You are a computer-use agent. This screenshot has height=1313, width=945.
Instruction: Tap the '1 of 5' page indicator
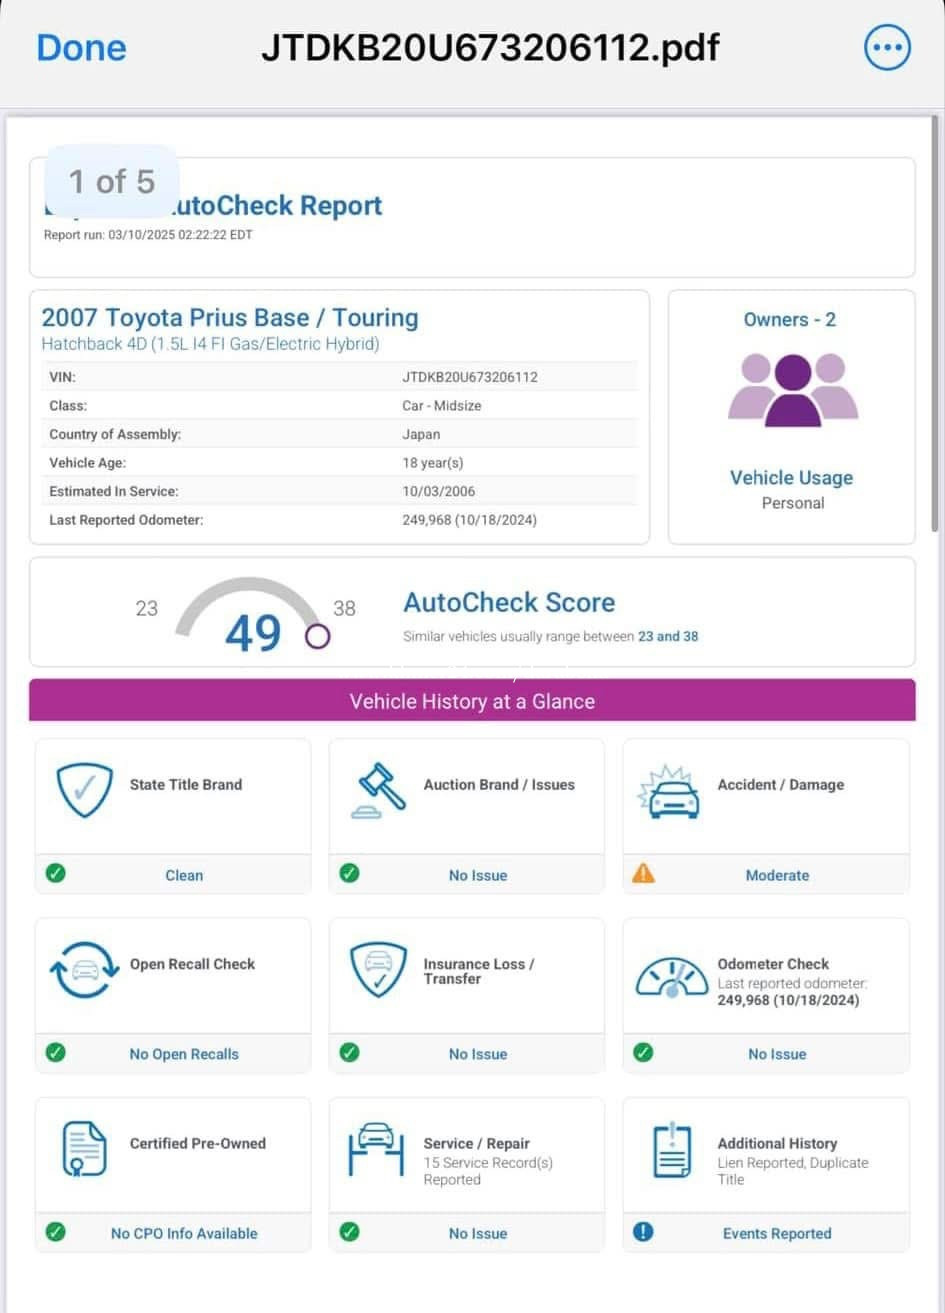[112, 182]
